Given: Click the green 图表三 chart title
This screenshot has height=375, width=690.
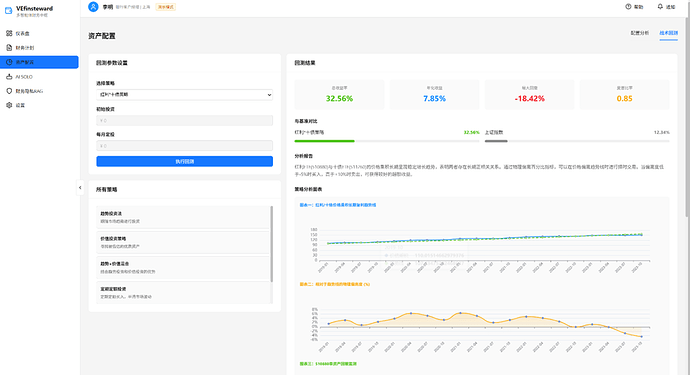Looking at the screenshot, I should coord(328,364).
